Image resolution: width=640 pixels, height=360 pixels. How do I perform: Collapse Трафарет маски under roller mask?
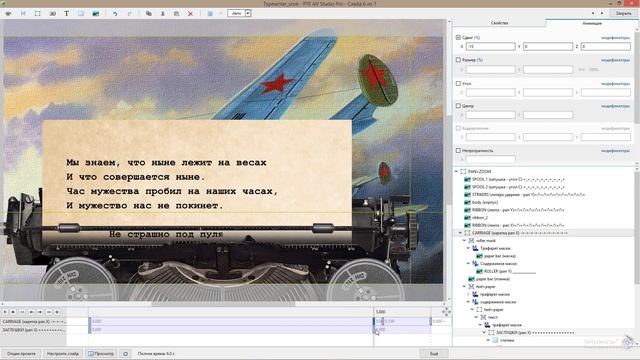[x=468, y=249]
